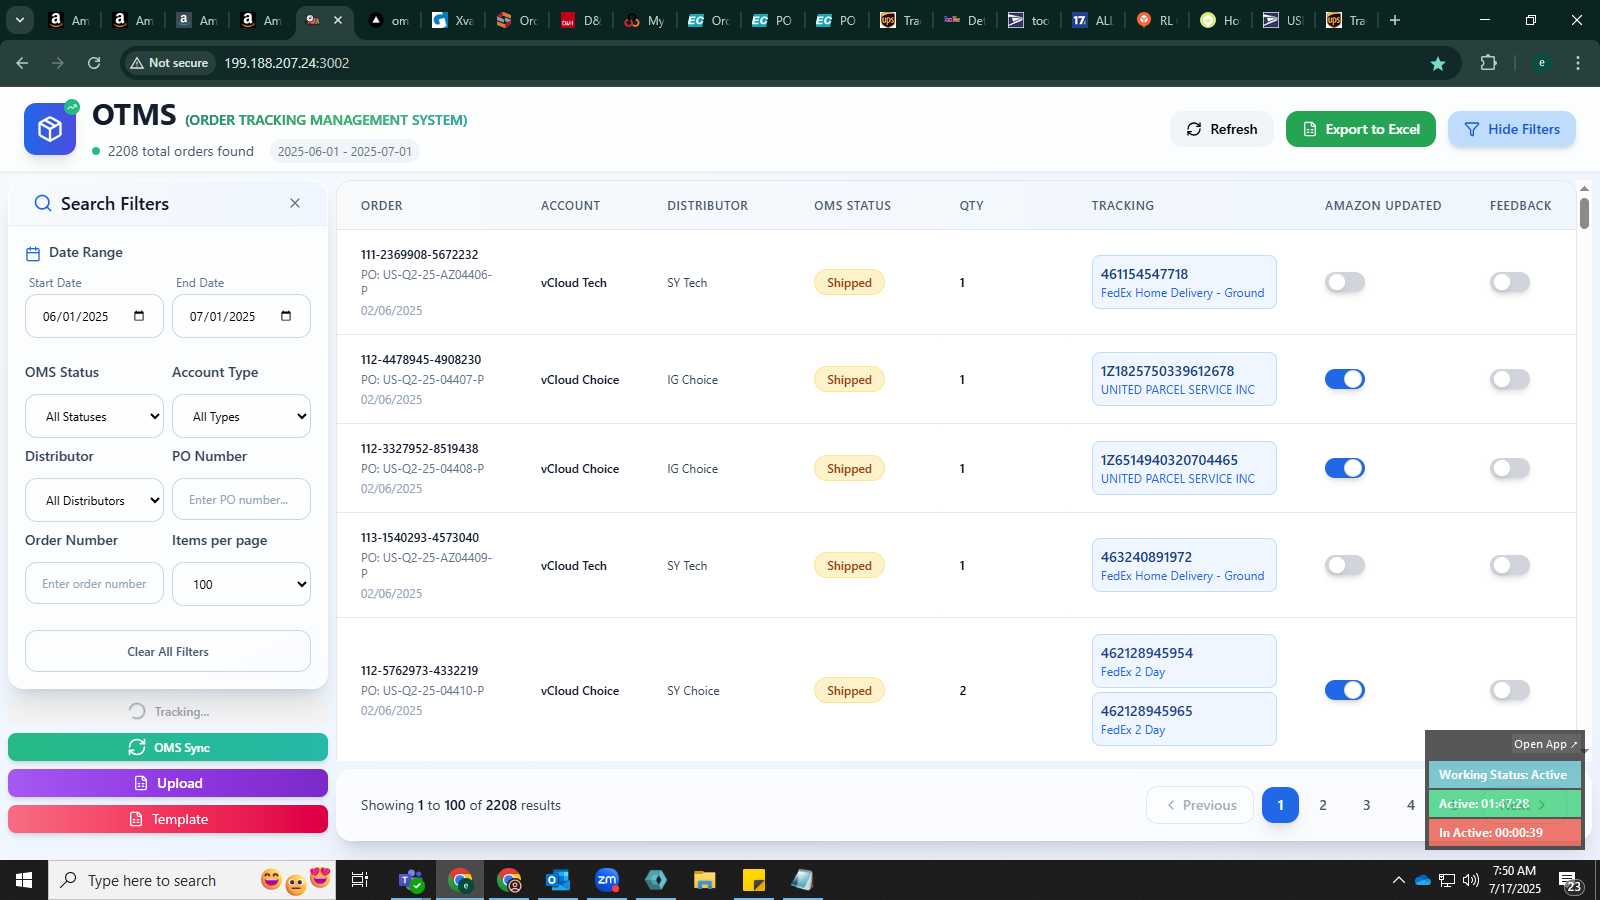This screenshot has width=1600, height=900.
Task: Switch to the 'Xva' browser tab
Action: (x=453, y=20)
